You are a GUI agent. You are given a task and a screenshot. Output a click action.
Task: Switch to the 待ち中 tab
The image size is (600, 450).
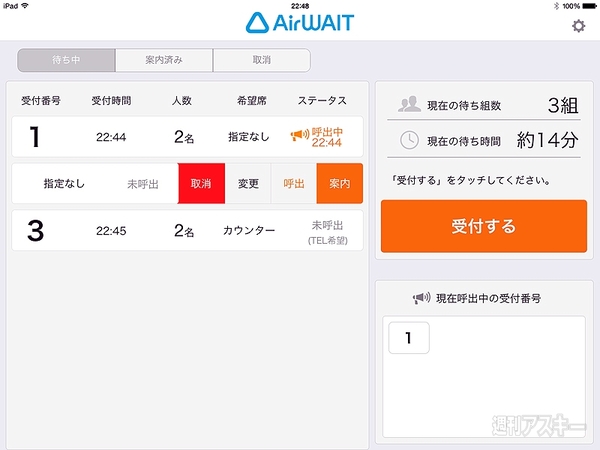point(66,60)
